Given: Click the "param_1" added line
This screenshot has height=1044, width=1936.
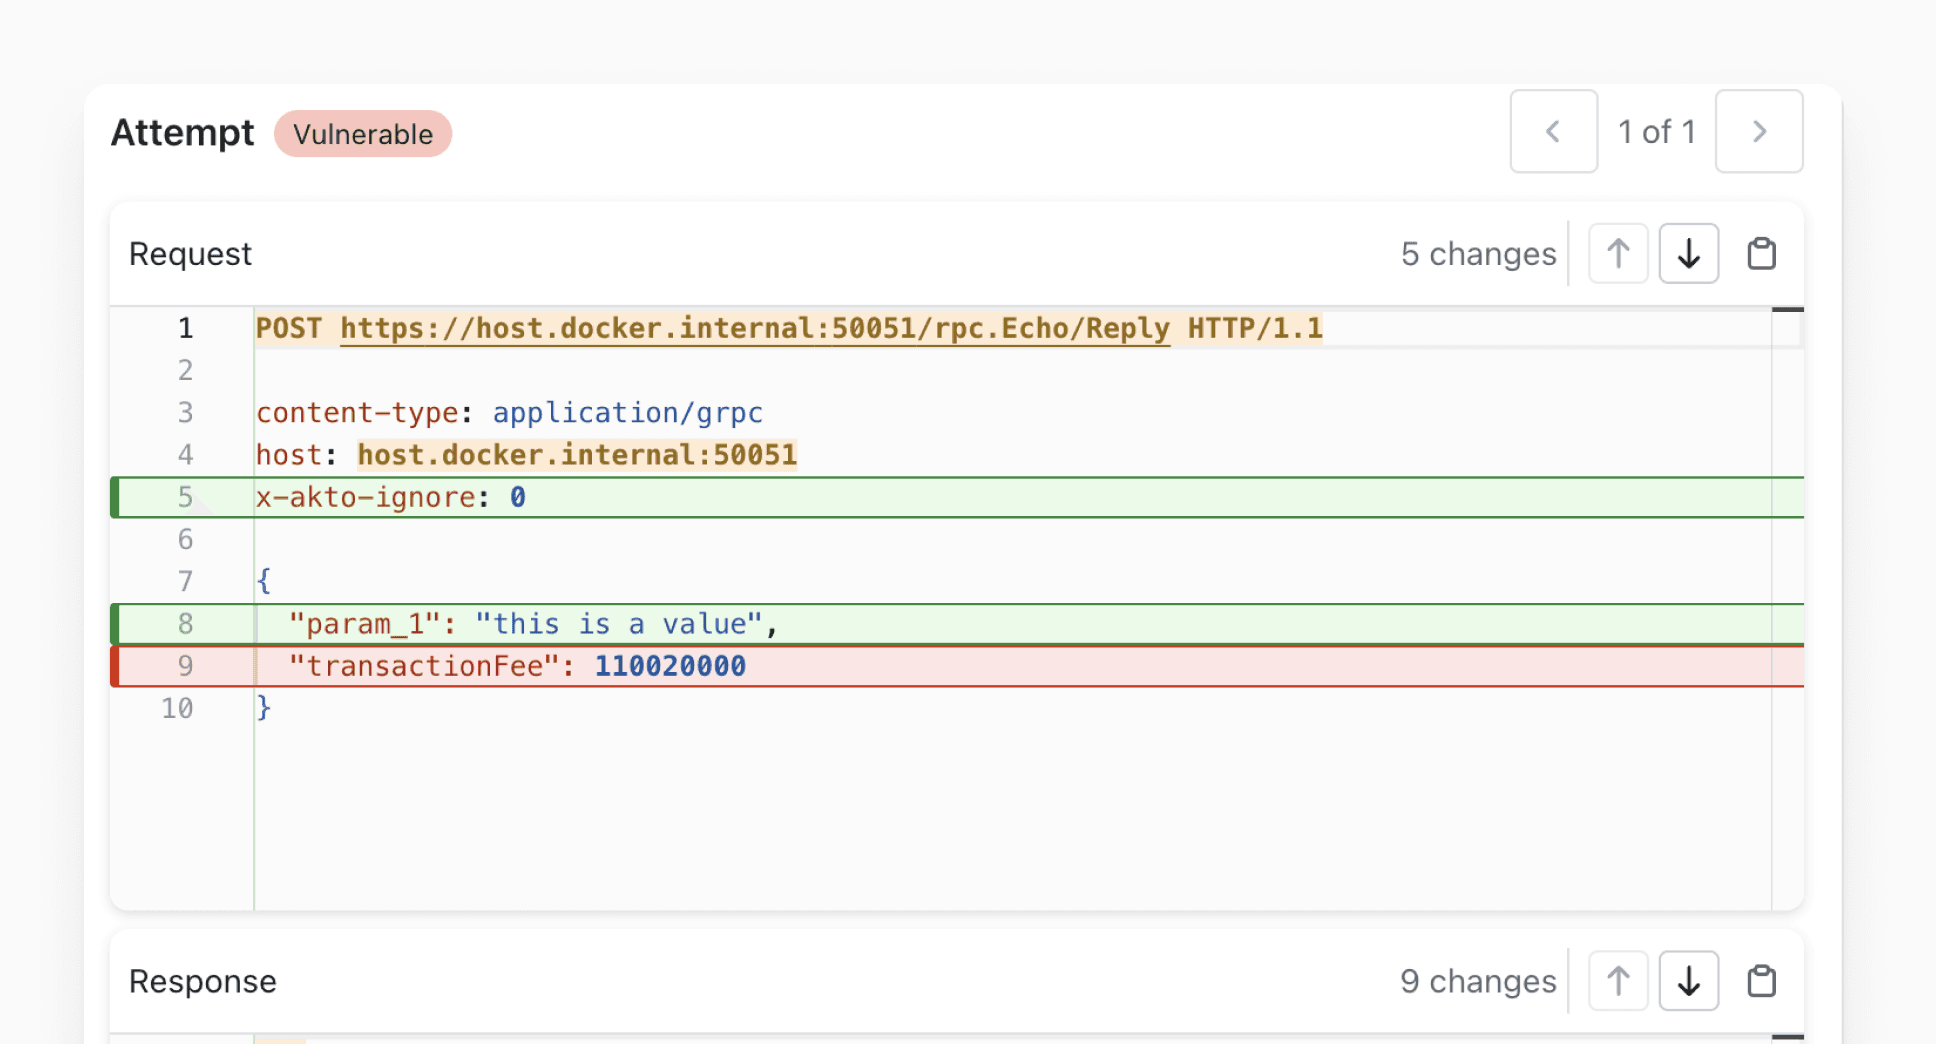Looking at the screenshot, I should pos(957,624).
